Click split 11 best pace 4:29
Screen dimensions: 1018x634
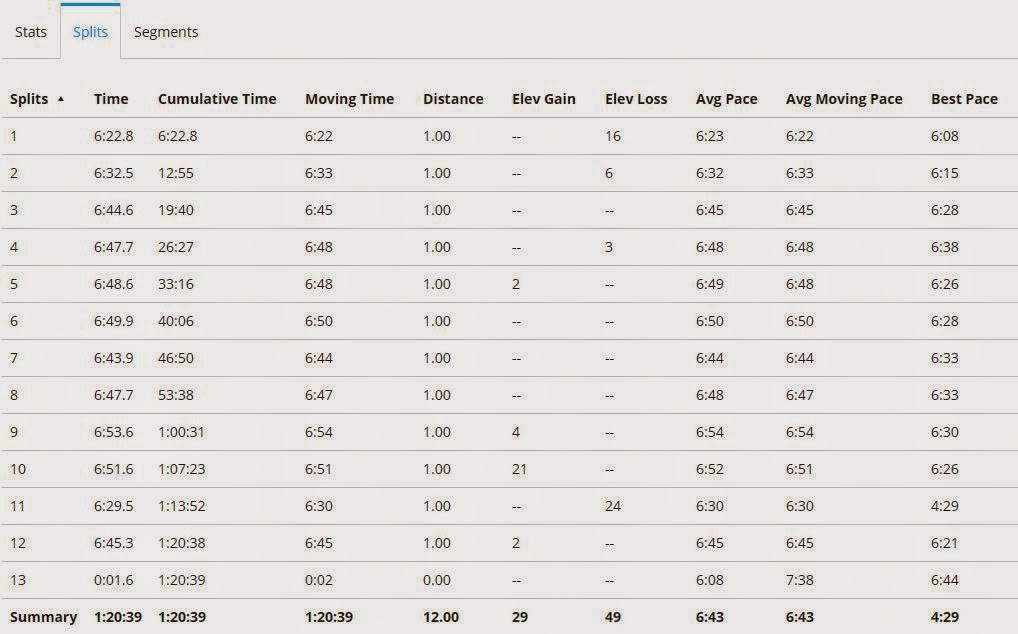pyautogui.click(x=944, y=506)
